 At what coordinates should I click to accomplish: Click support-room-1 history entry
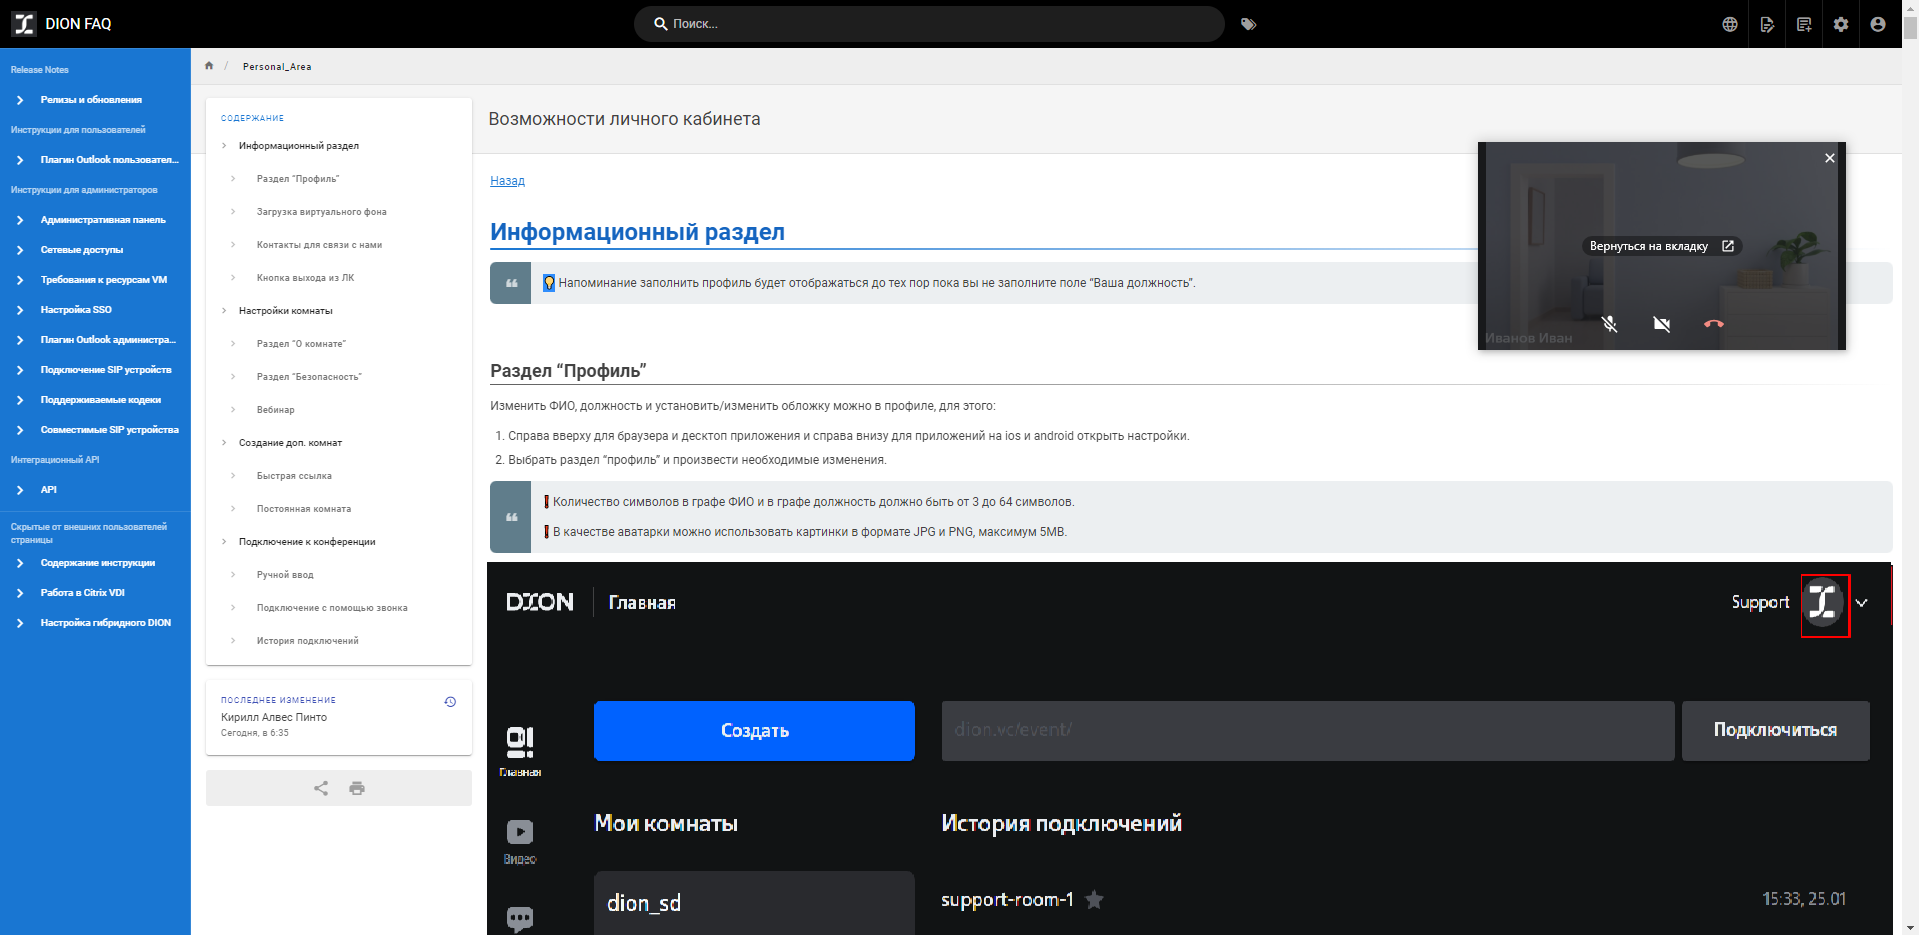pos(1007,900)
